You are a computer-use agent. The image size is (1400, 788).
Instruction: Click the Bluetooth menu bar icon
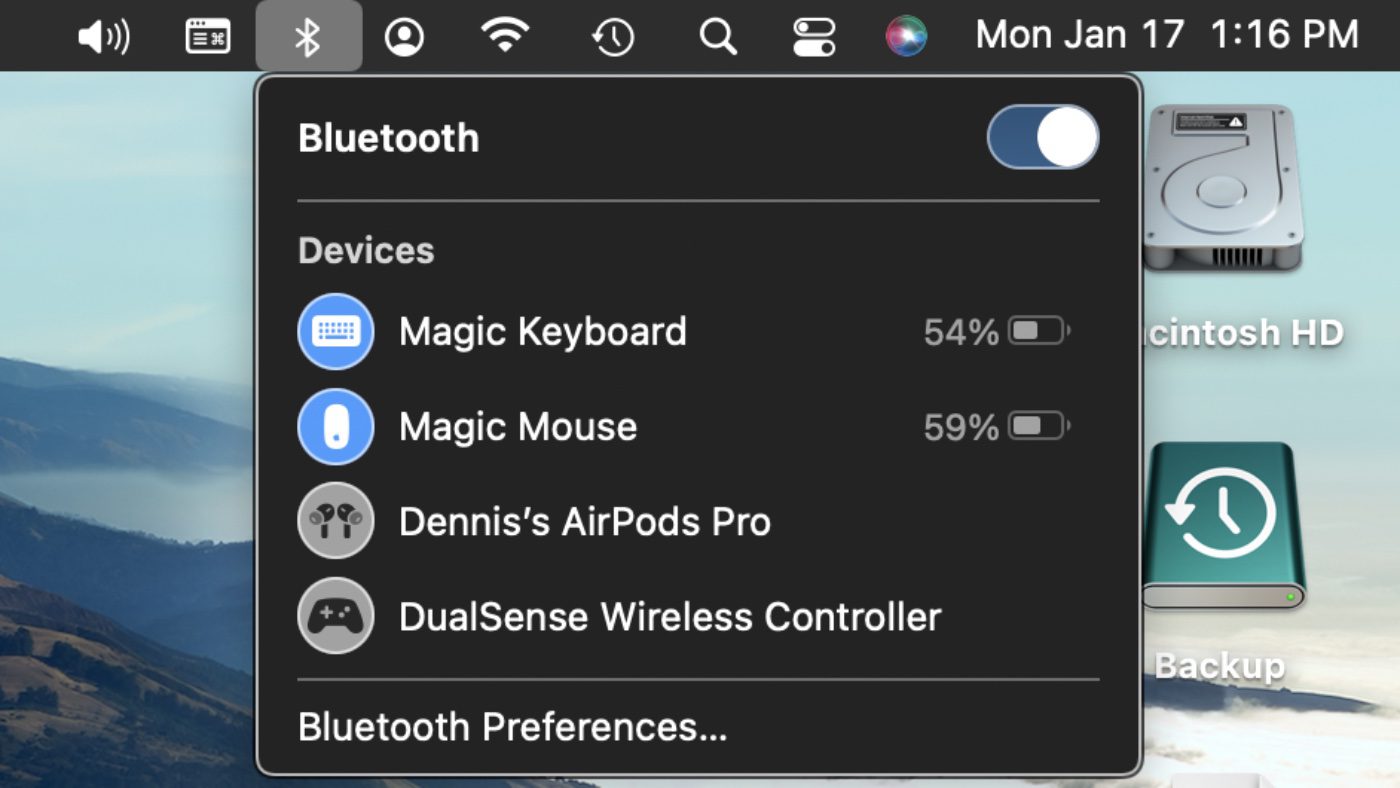(x=308, y=37)
